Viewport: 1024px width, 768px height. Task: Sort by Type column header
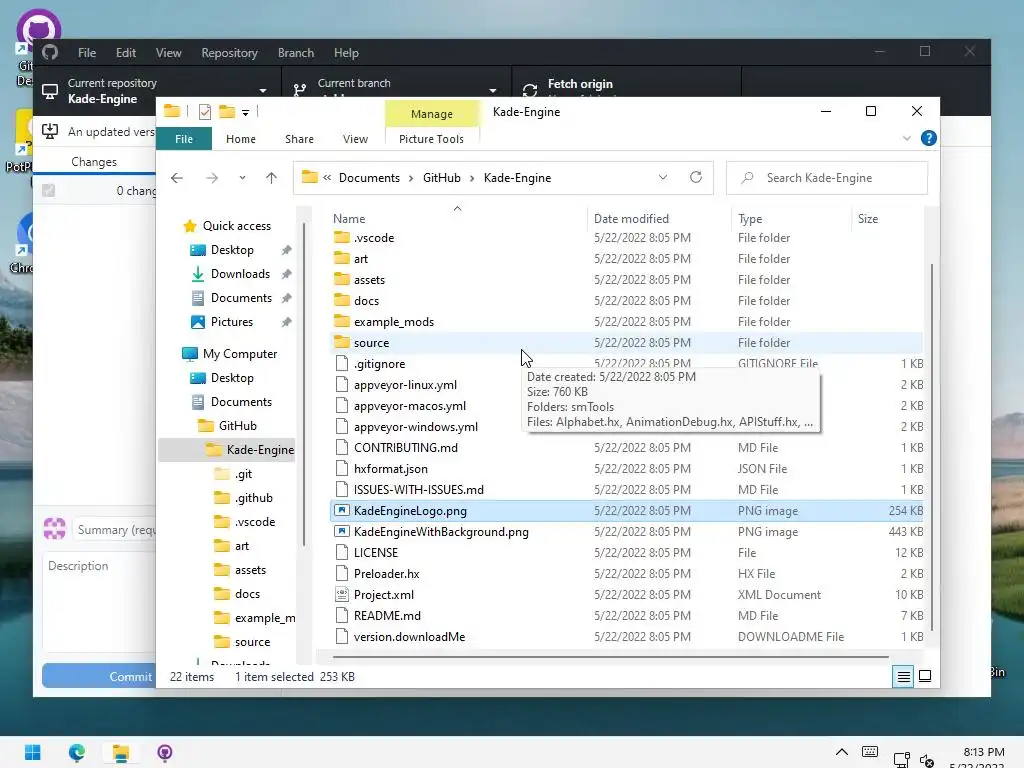750,219
